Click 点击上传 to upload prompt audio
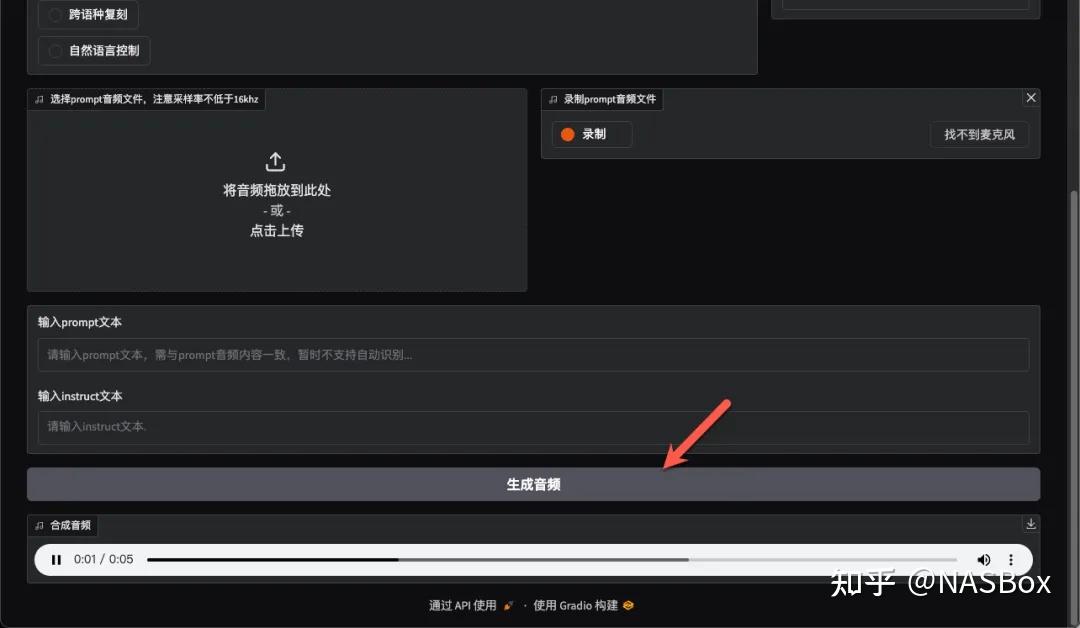The width and height of the screenshot is (1080, 628). click(277, 231)
